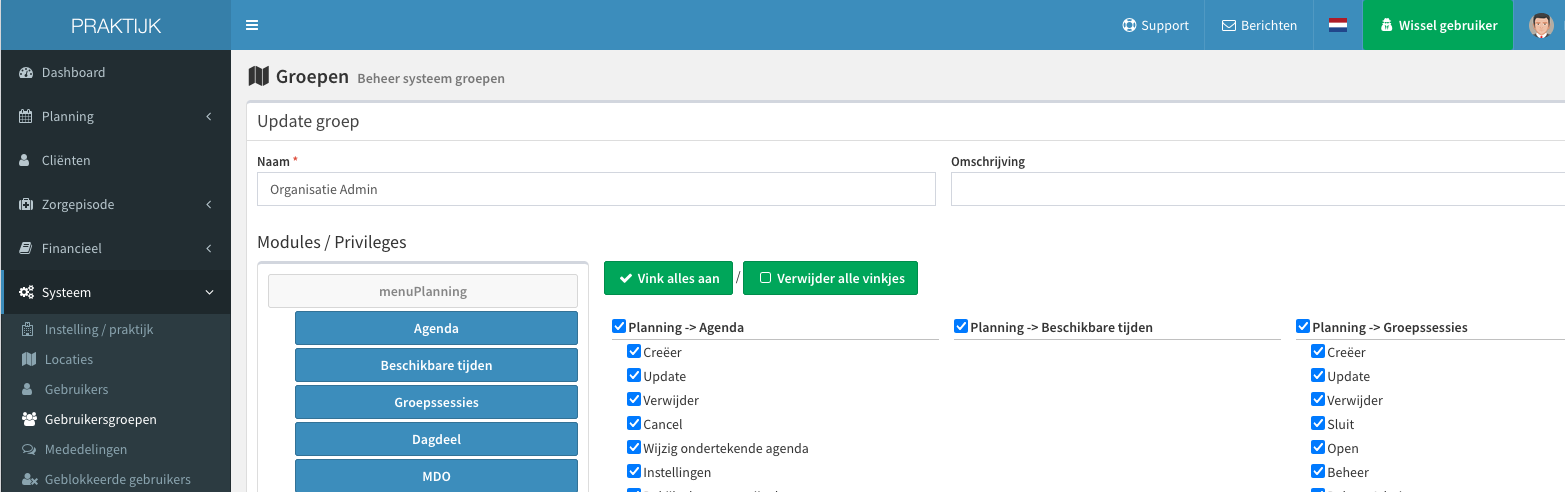Open Dashboard menu item
This screenshot has height=492, width=1565.
(x=116, y=73)
